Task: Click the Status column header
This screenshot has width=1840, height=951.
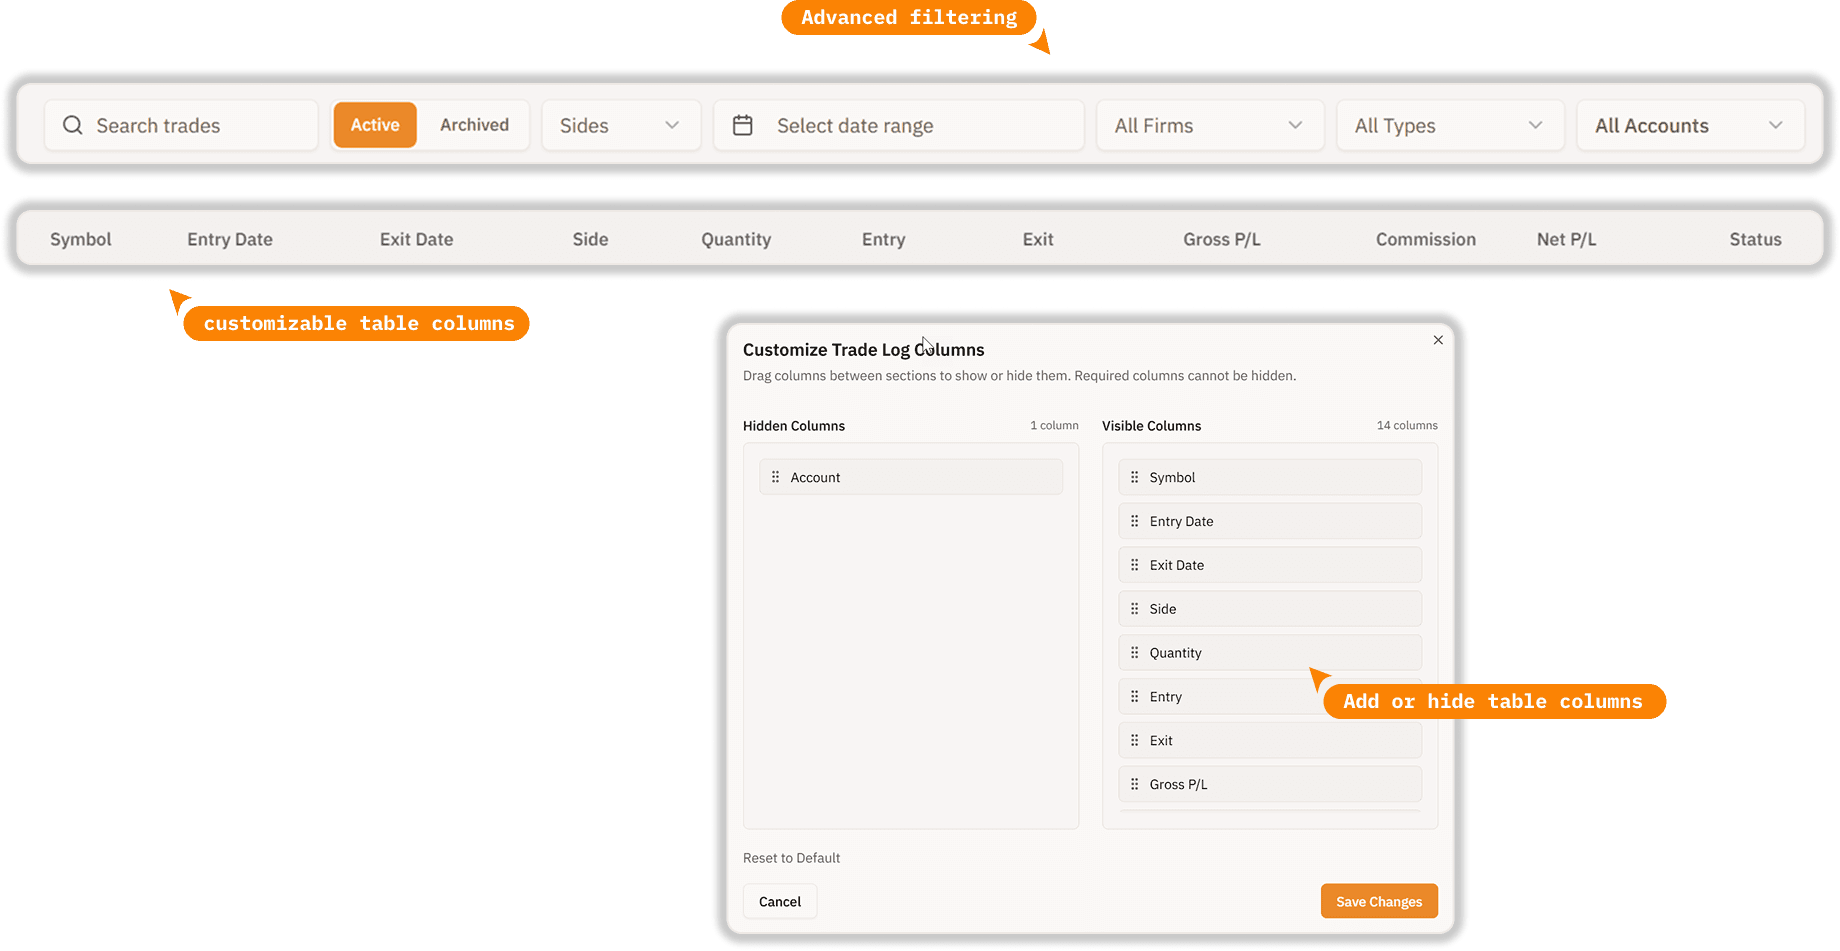Action: pyautogui.click(x=1756, y=239)
